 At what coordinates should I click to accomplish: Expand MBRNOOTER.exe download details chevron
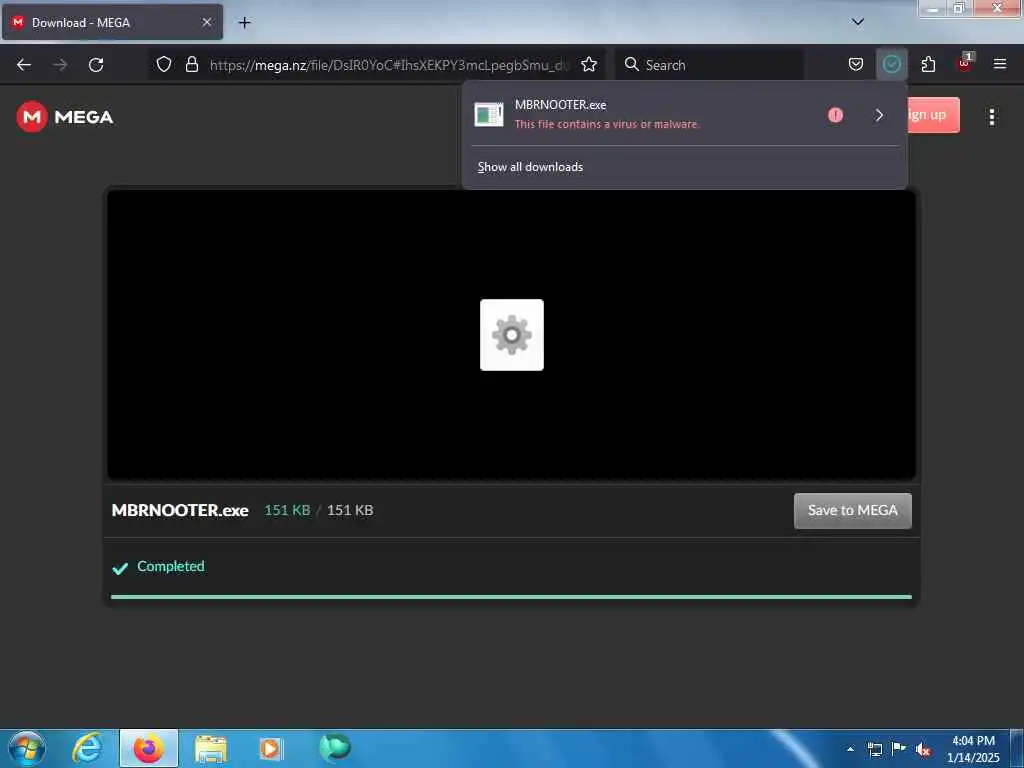[879, 115]
